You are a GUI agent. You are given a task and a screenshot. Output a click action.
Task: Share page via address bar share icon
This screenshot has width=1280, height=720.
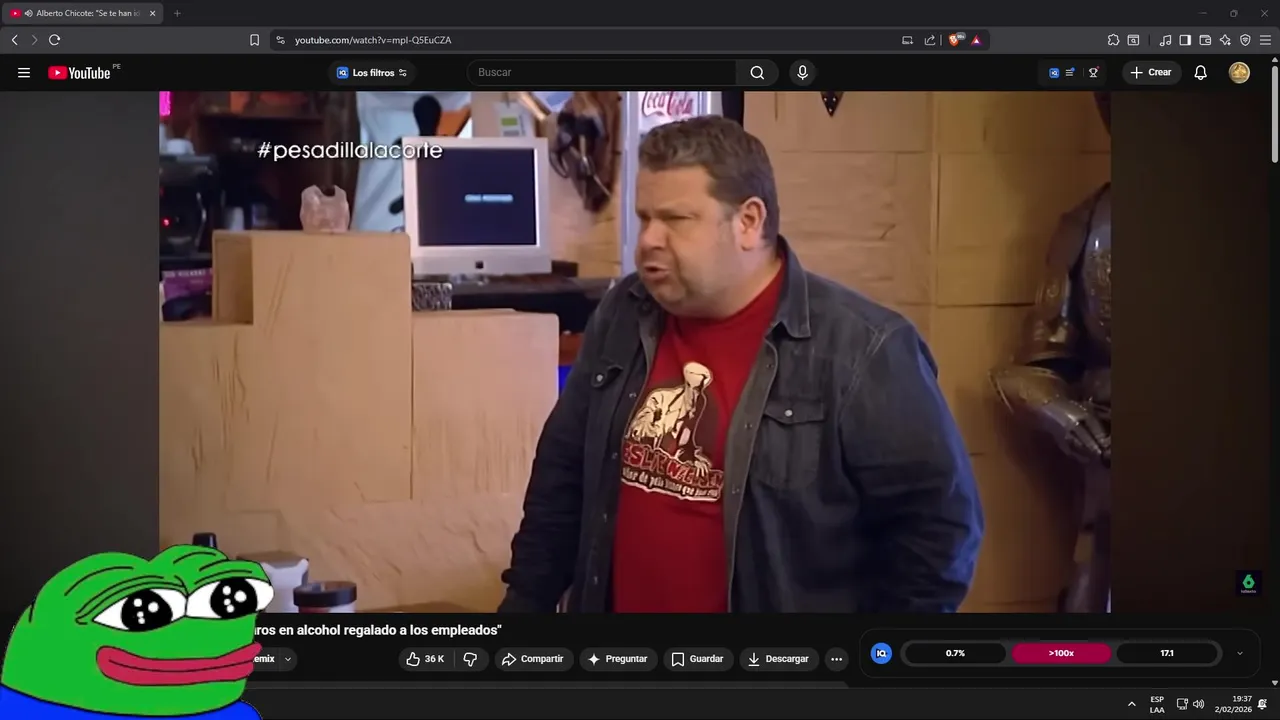[x=930, y=40]
